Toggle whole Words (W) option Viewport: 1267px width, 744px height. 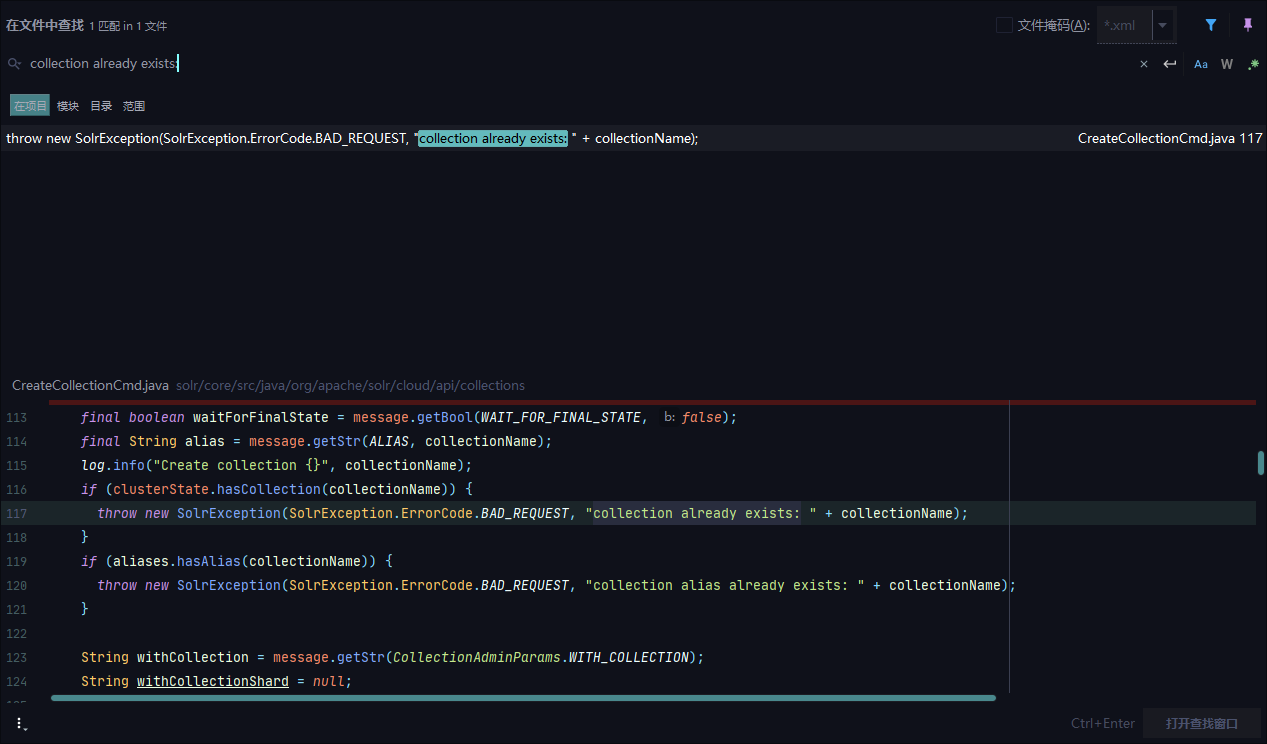(1227, 64)
